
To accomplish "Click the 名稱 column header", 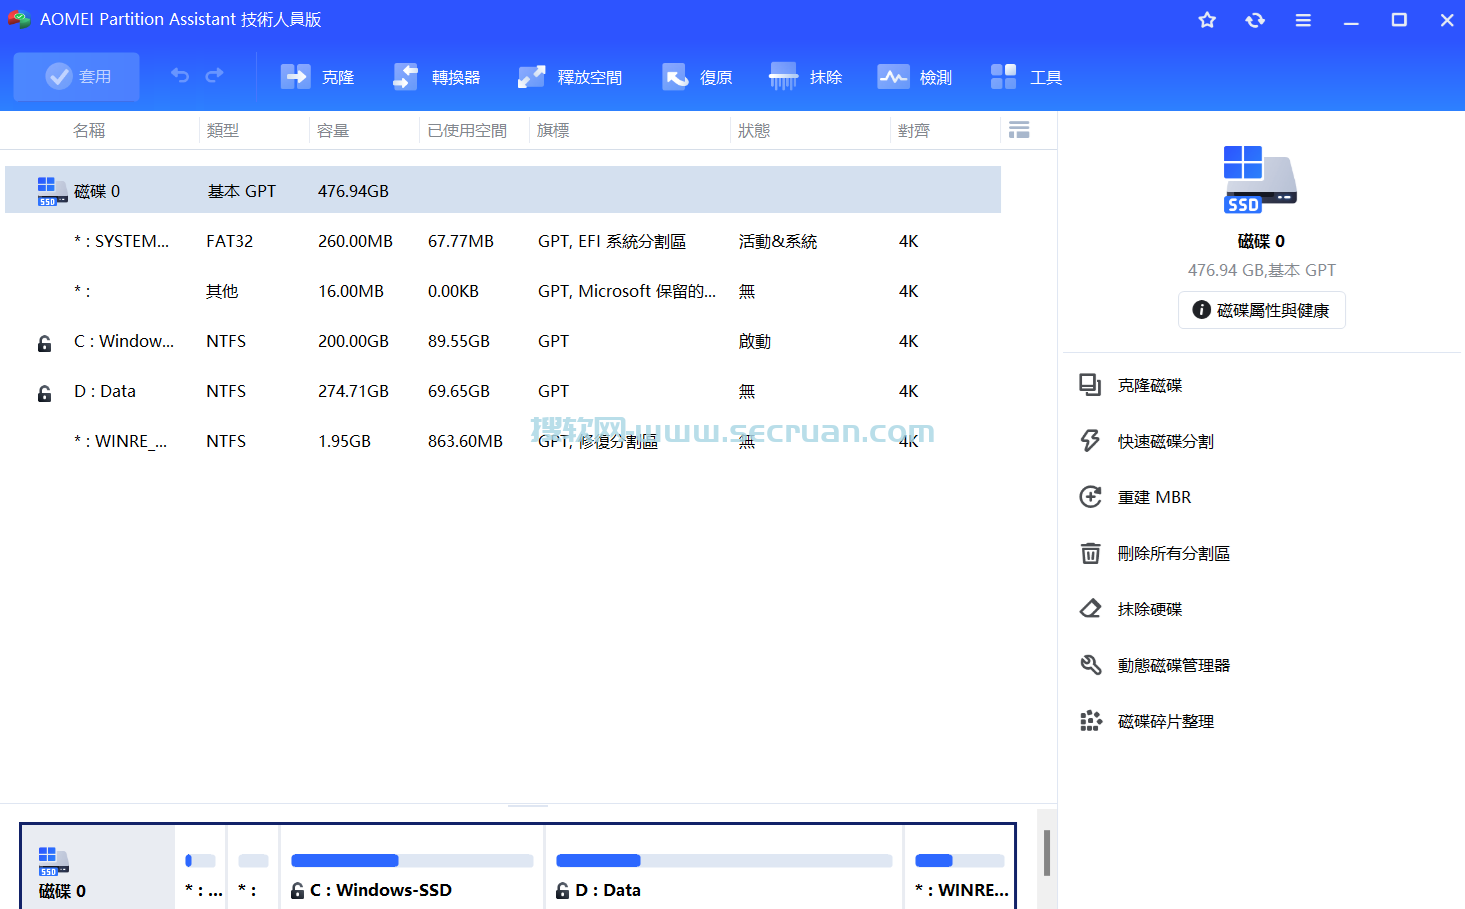I will [x=89, y=130].
